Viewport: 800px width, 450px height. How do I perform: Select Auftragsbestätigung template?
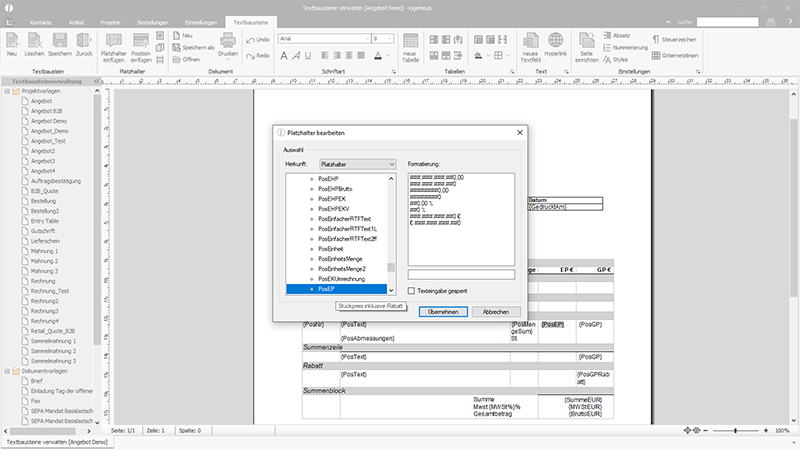point(56,181)
